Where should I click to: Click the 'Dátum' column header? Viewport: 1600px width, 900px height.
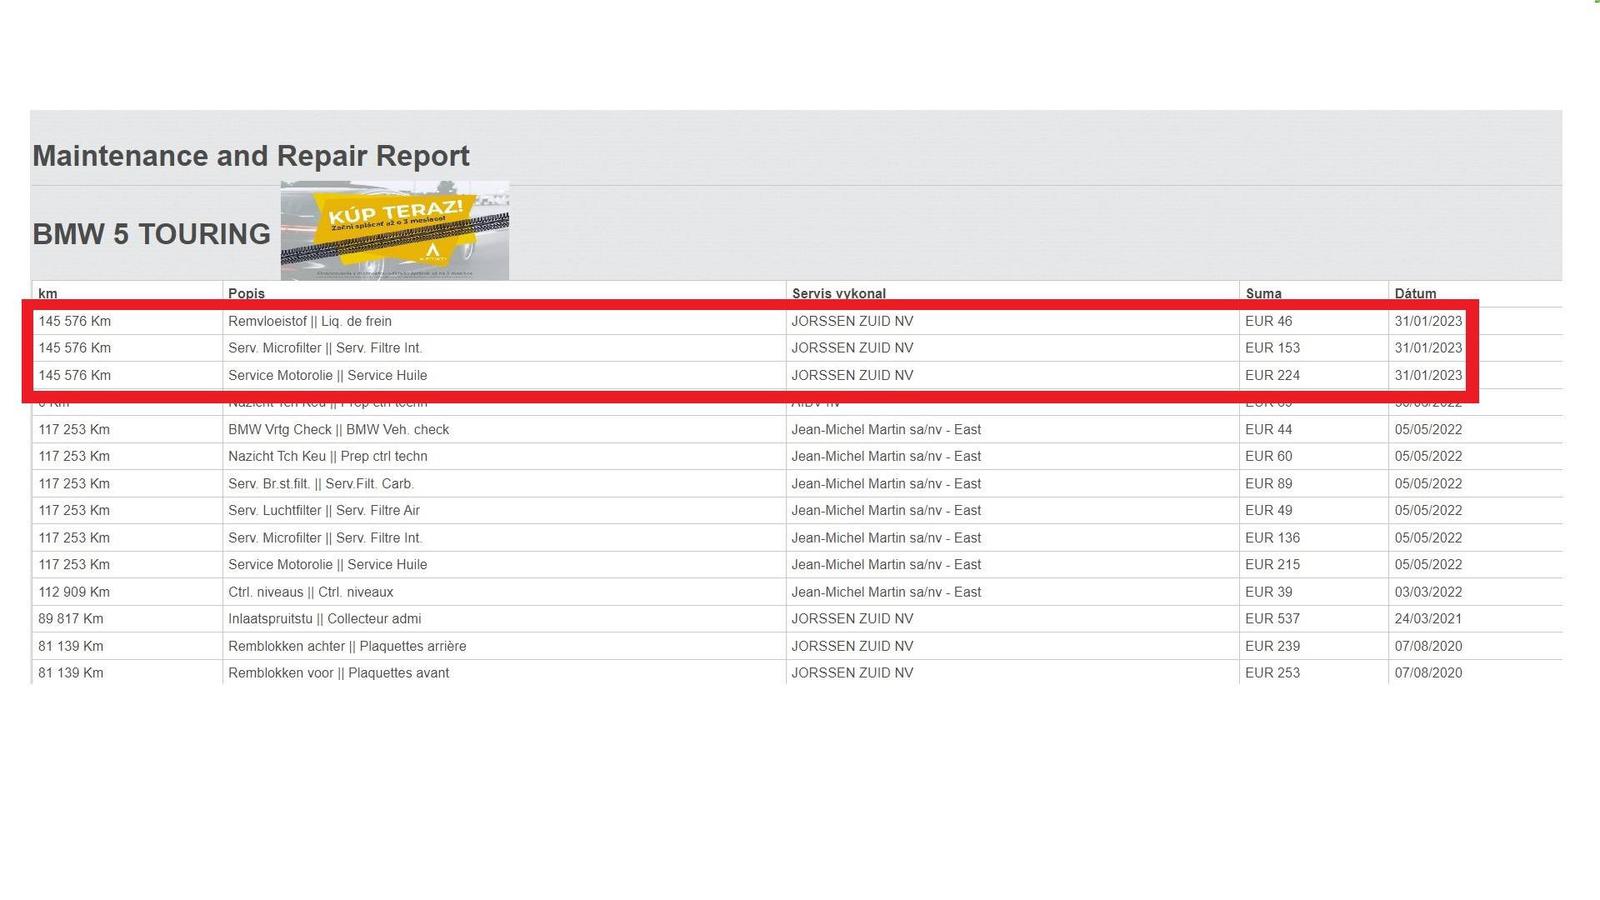tap(1415, 293)
